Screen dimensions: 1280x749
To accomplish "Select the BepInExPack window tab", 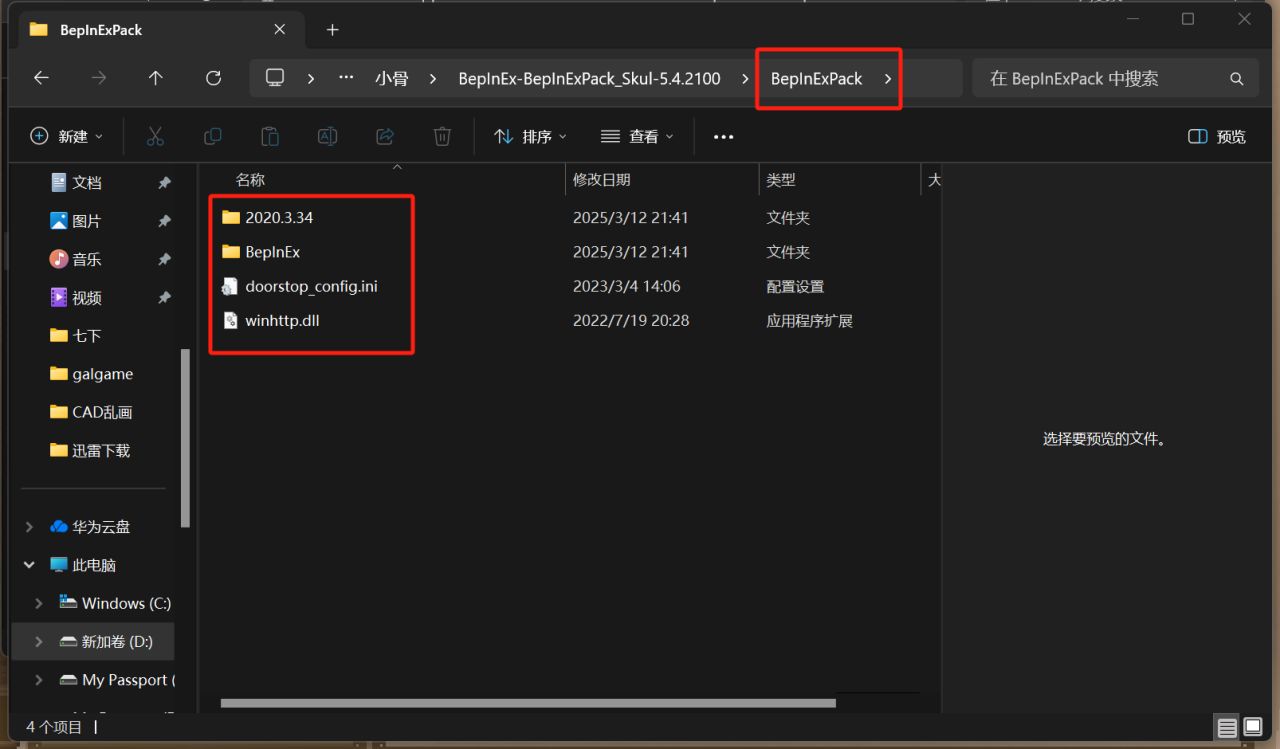I will point(160,30).
